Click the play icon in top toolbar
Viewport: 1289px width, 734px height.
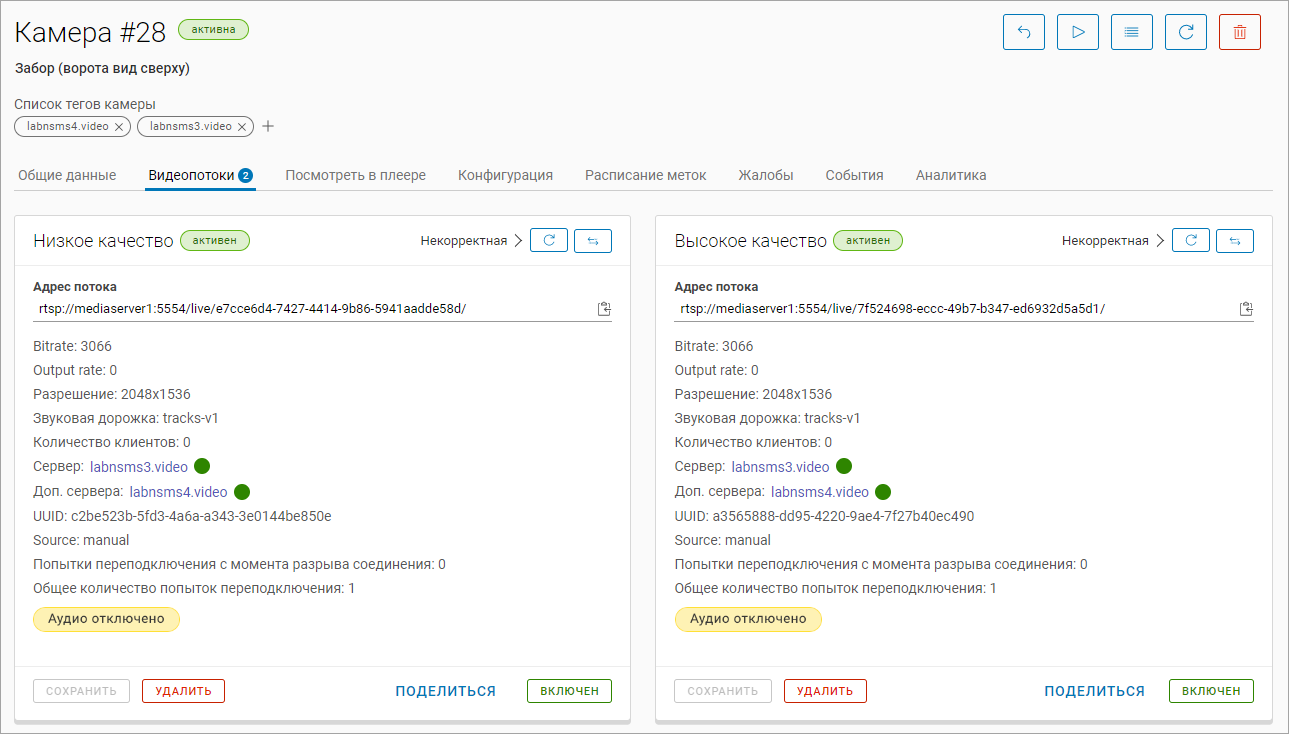click(1078, 32)
